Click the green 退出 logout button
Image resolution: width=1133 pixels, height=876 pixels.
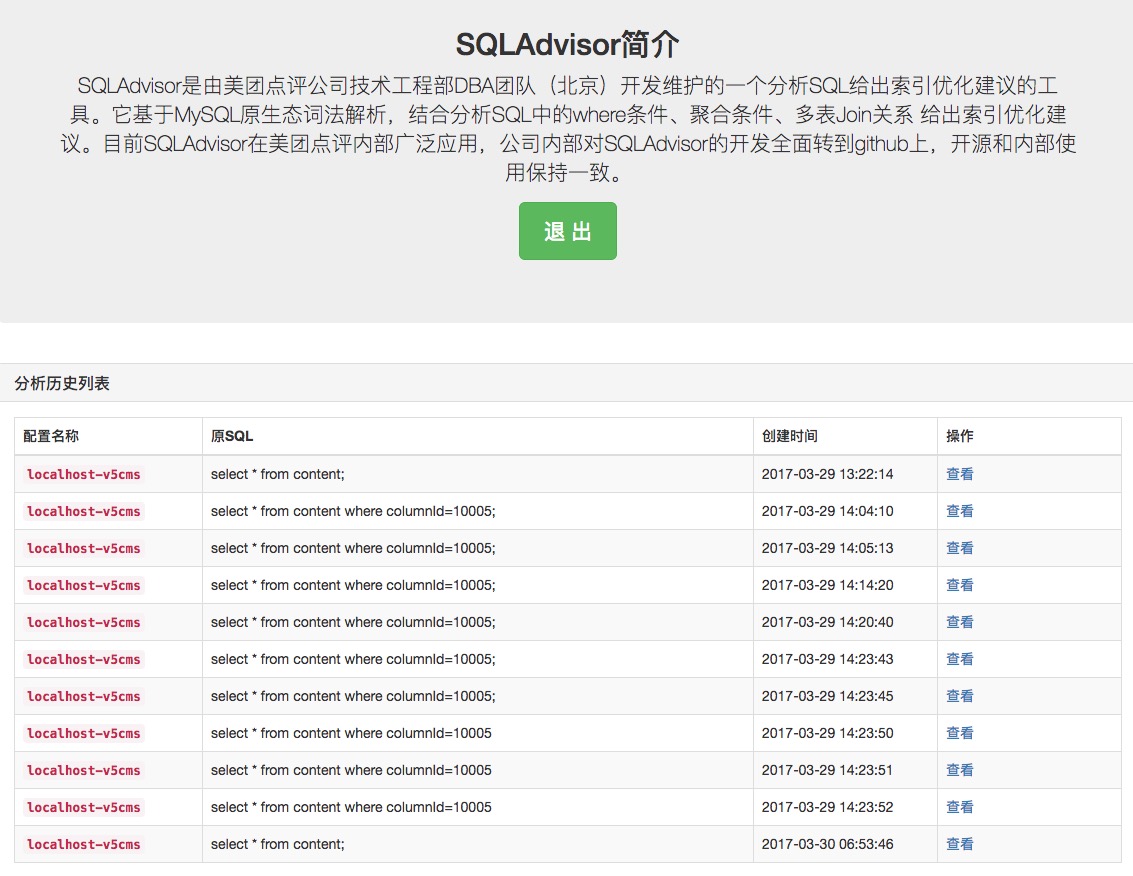pyautogui.click(x=567, y=231)
